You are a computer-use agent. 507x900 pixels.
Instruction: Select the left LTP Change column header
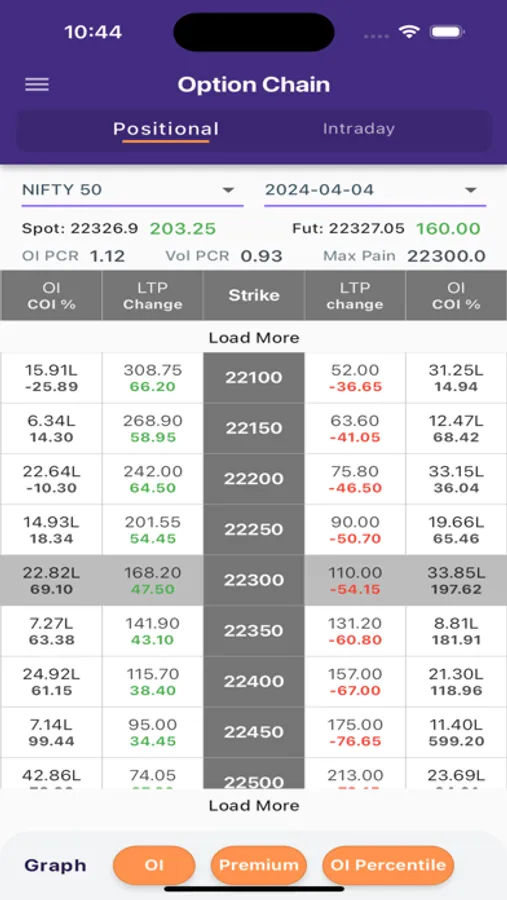[x=152, y=295]
